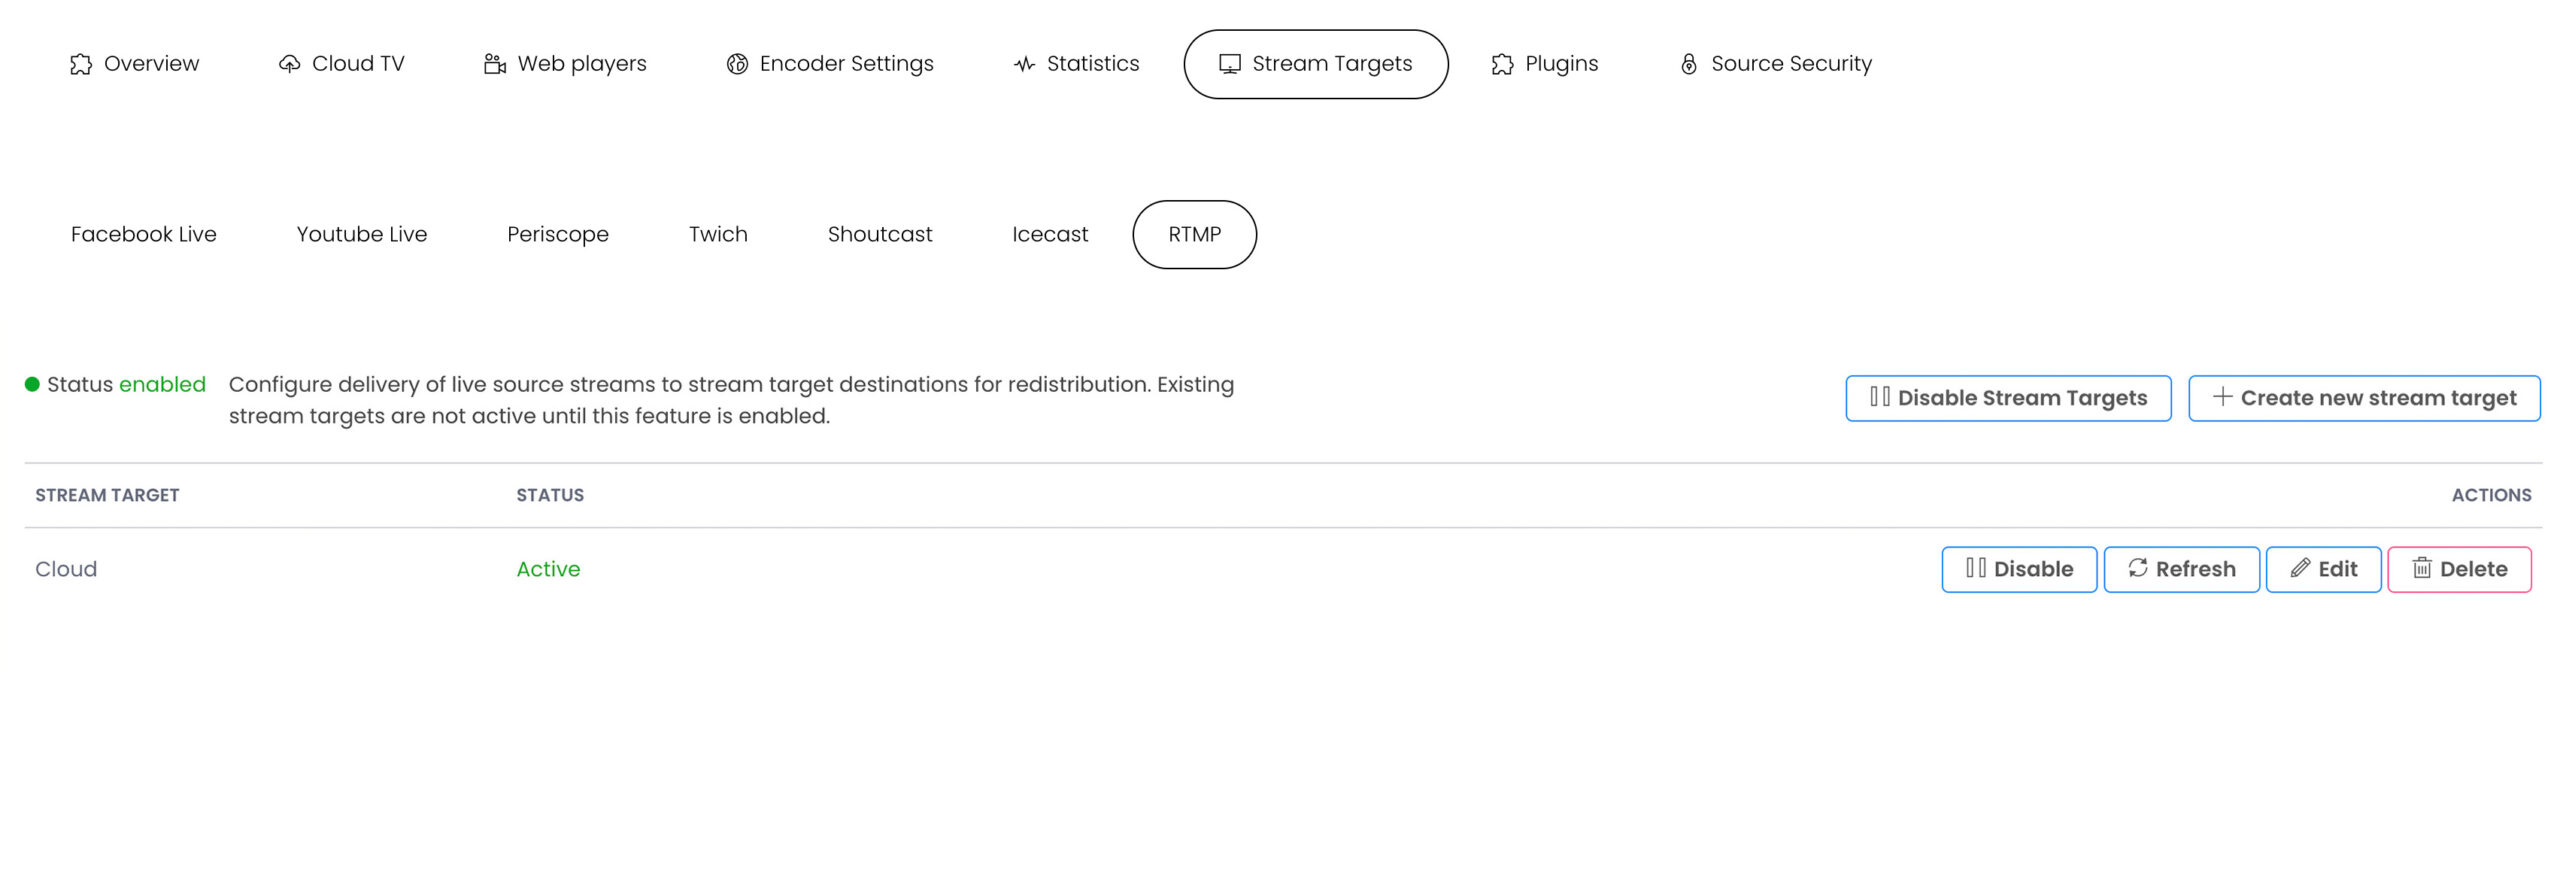Go to the Shoutcast tab
The width and height of the screenshot is (2560, 883).
pos(880,234)
